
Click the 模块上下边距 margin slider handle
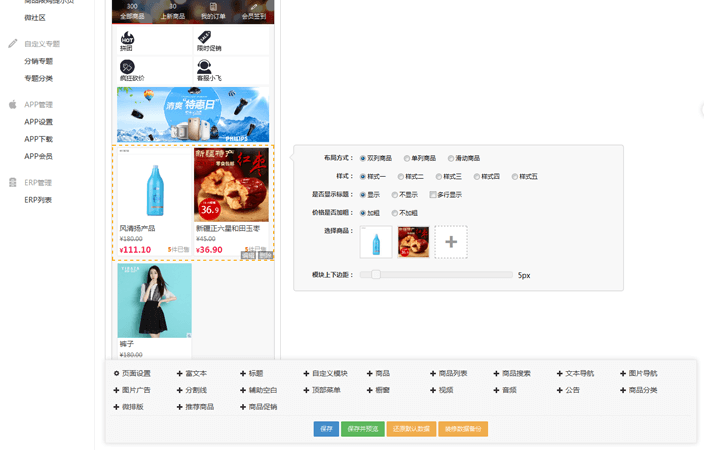[376, 275]
